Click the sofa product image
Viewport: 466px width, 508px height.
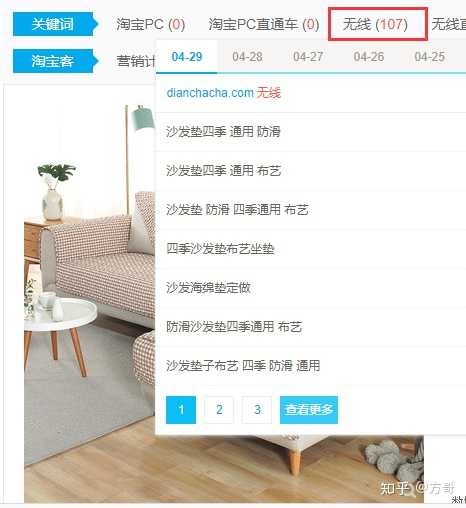coord(89,300)
